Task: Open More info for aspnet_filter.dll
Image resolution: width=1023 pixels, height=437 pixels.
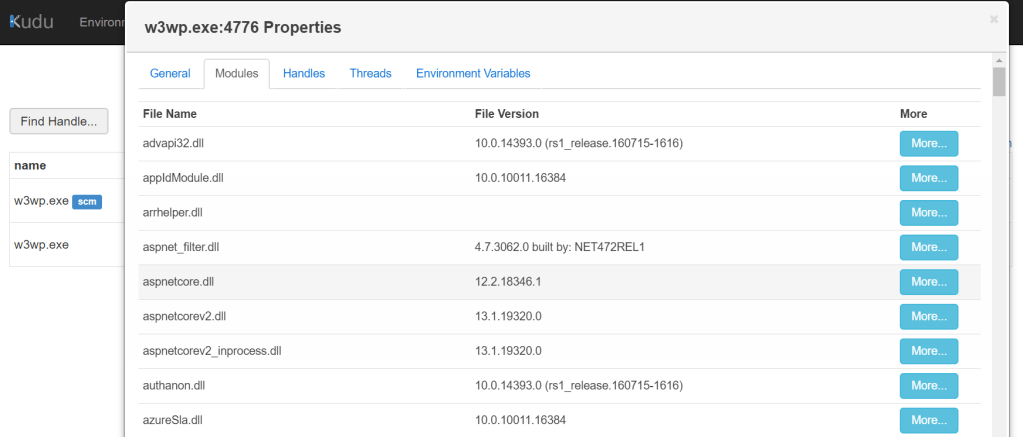Action: (929, 247)
